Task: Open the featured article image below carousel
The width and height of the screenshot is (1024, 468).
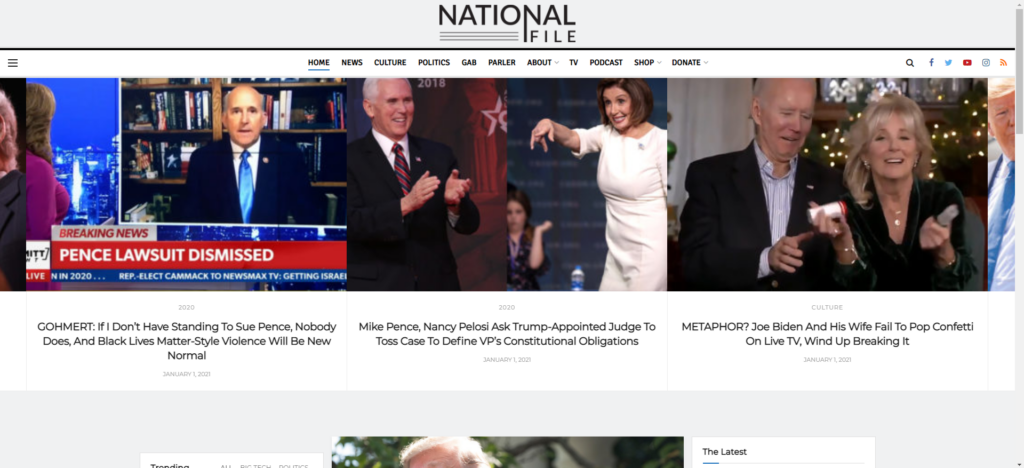Action: coord(507,452)
